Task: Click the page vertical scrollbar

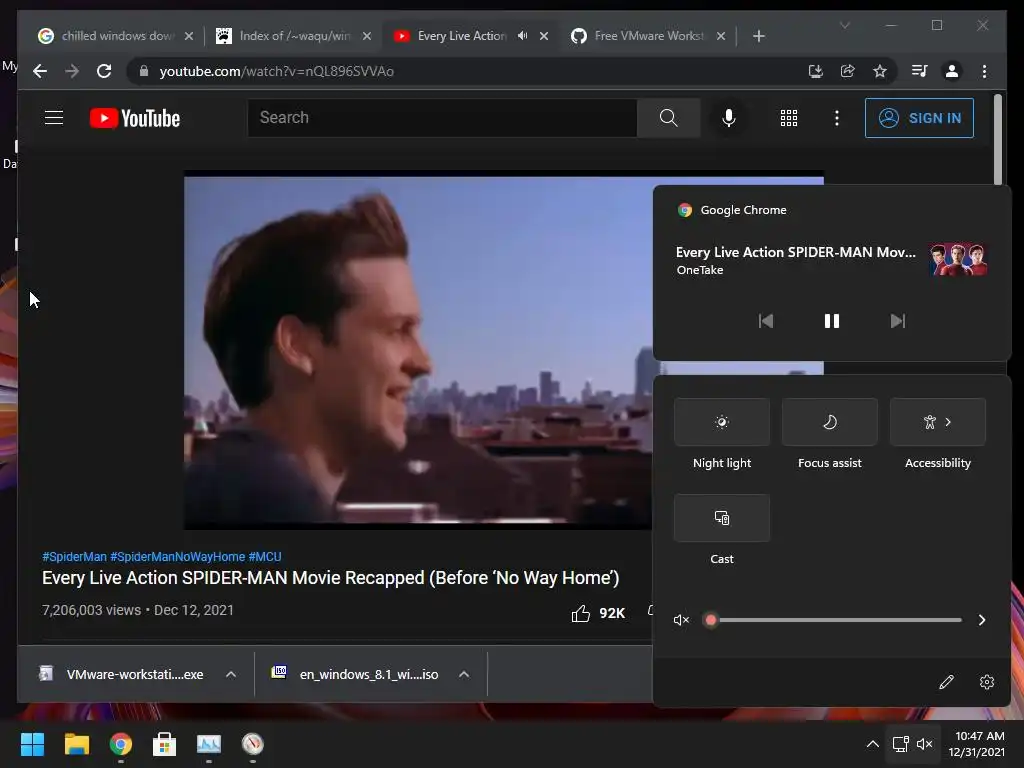Action: coord(997,138)
